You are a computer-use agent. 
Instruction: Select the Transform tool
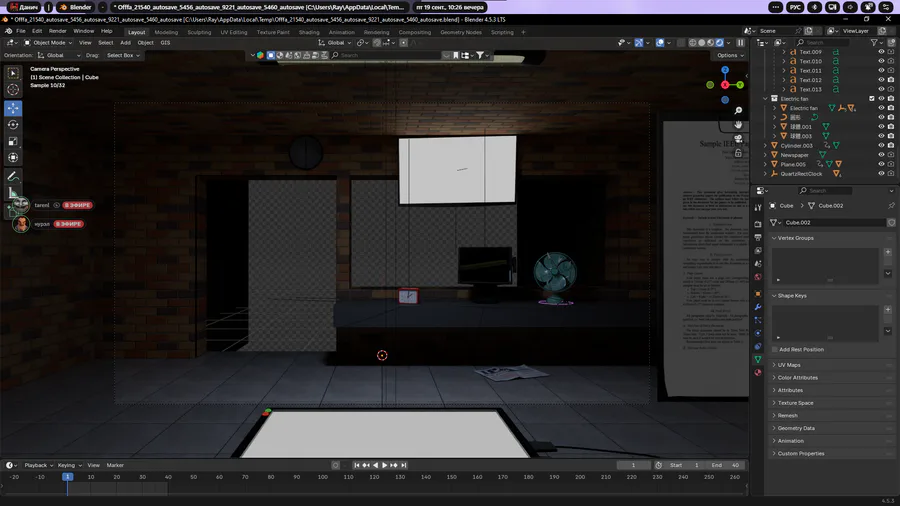tap(13, 157)
